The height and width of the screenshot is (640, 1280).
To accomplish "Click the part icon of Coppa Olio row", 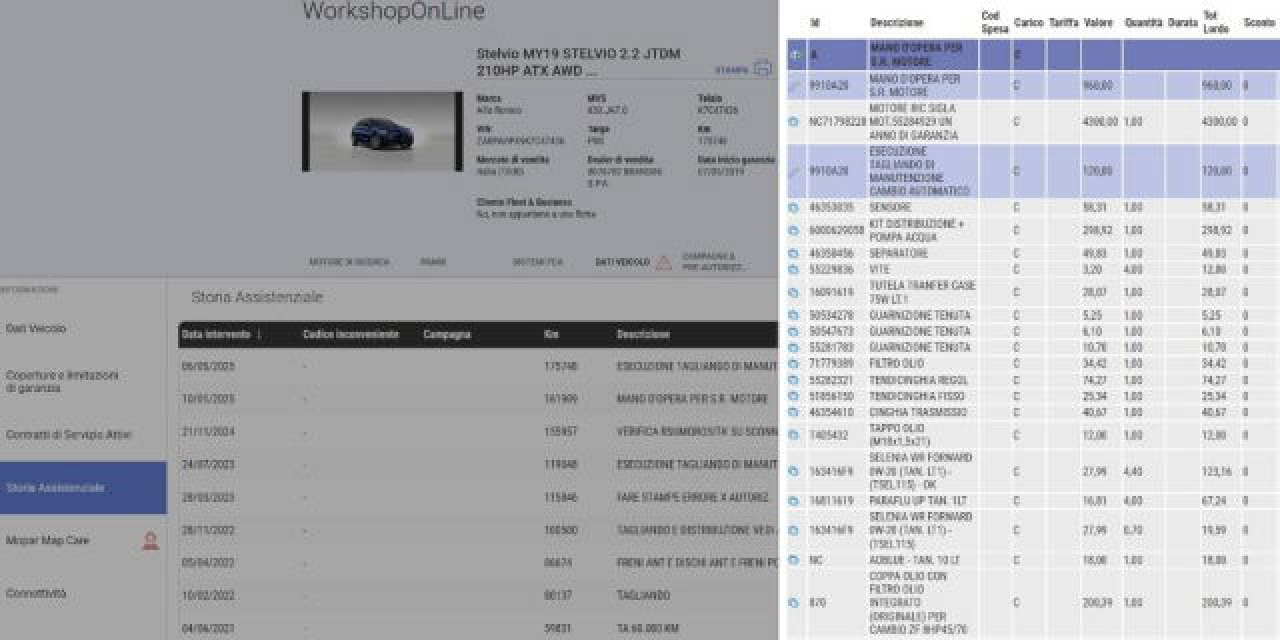I will (794, 603).
